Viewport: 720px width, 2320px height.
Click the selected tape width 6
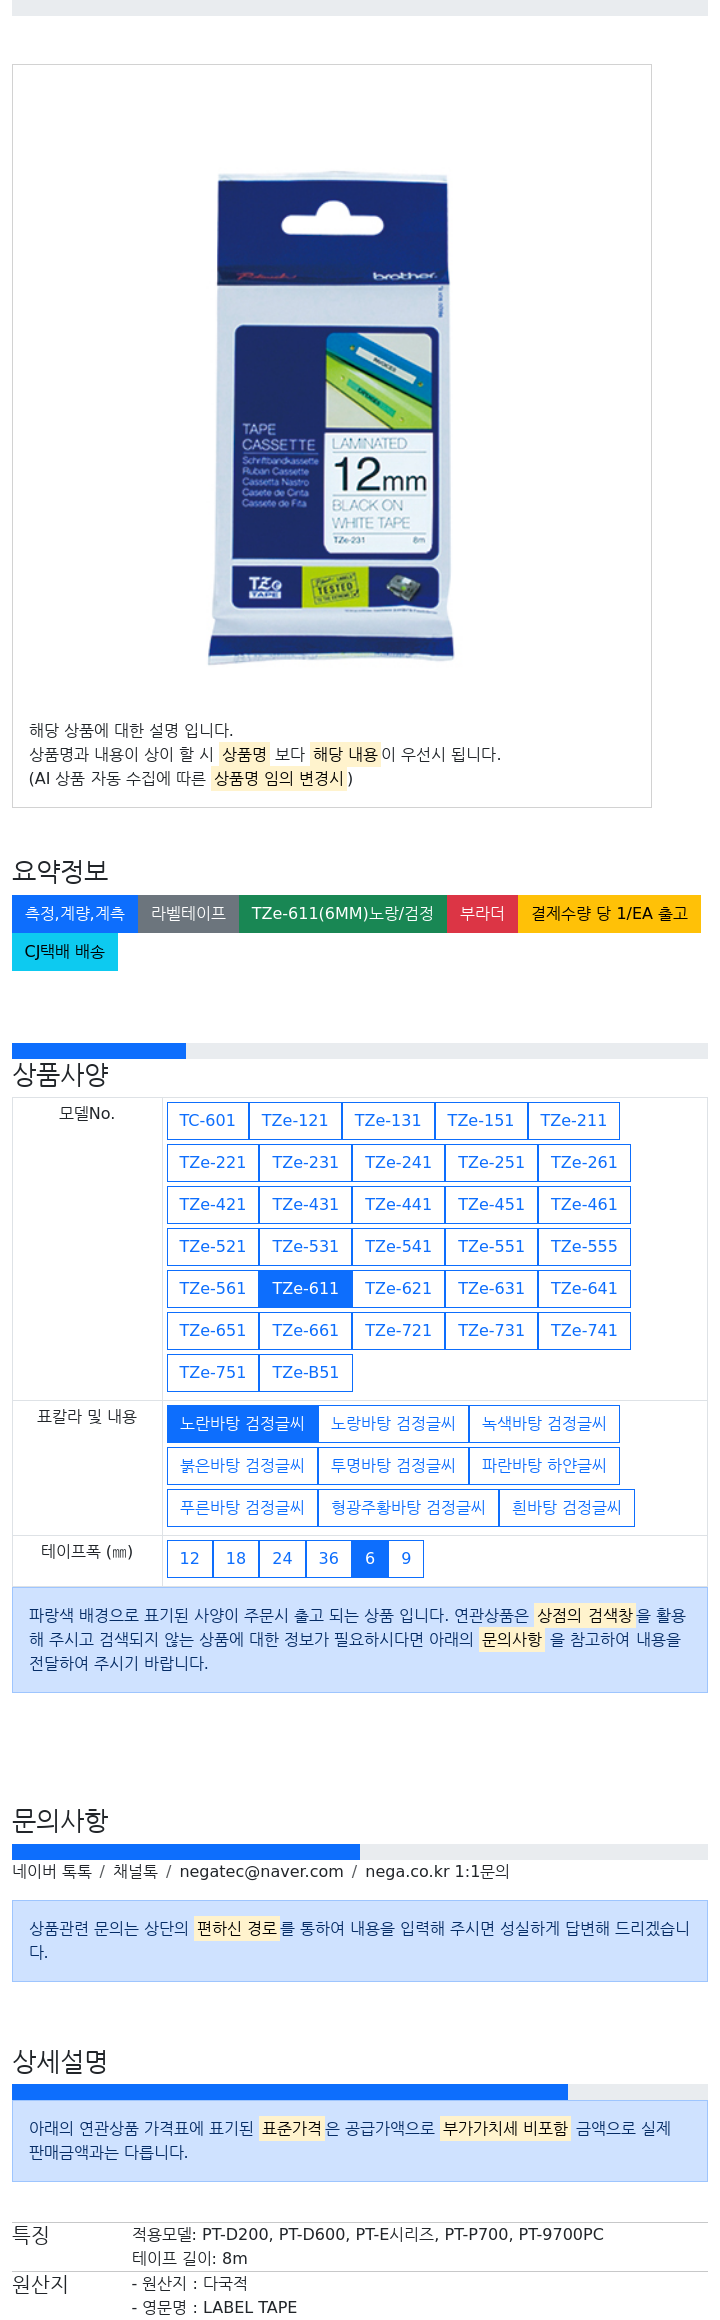pyautogui.click(x=370, y=1559)
